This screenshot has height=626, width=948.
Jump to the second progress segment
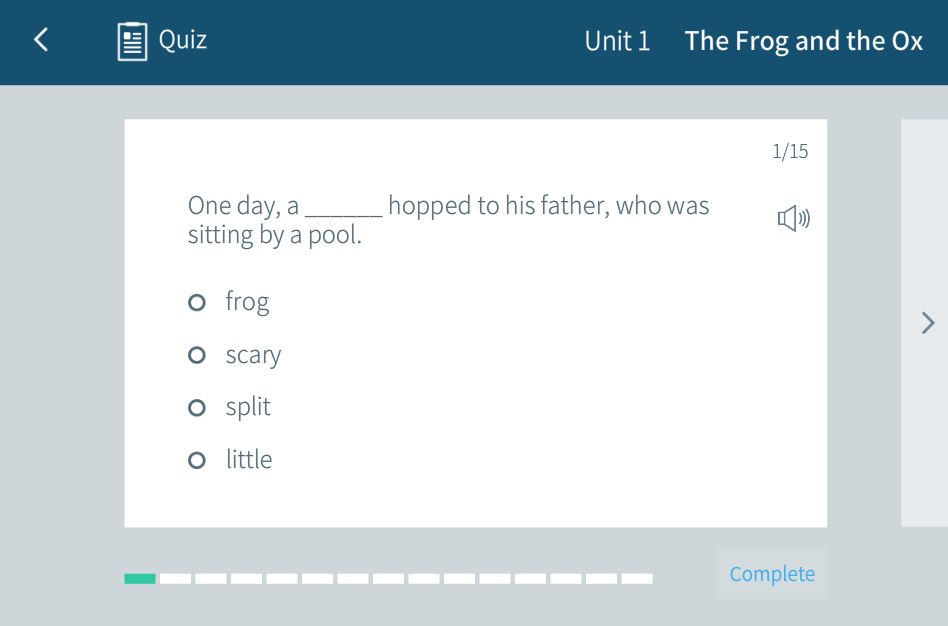coord(175,578)
